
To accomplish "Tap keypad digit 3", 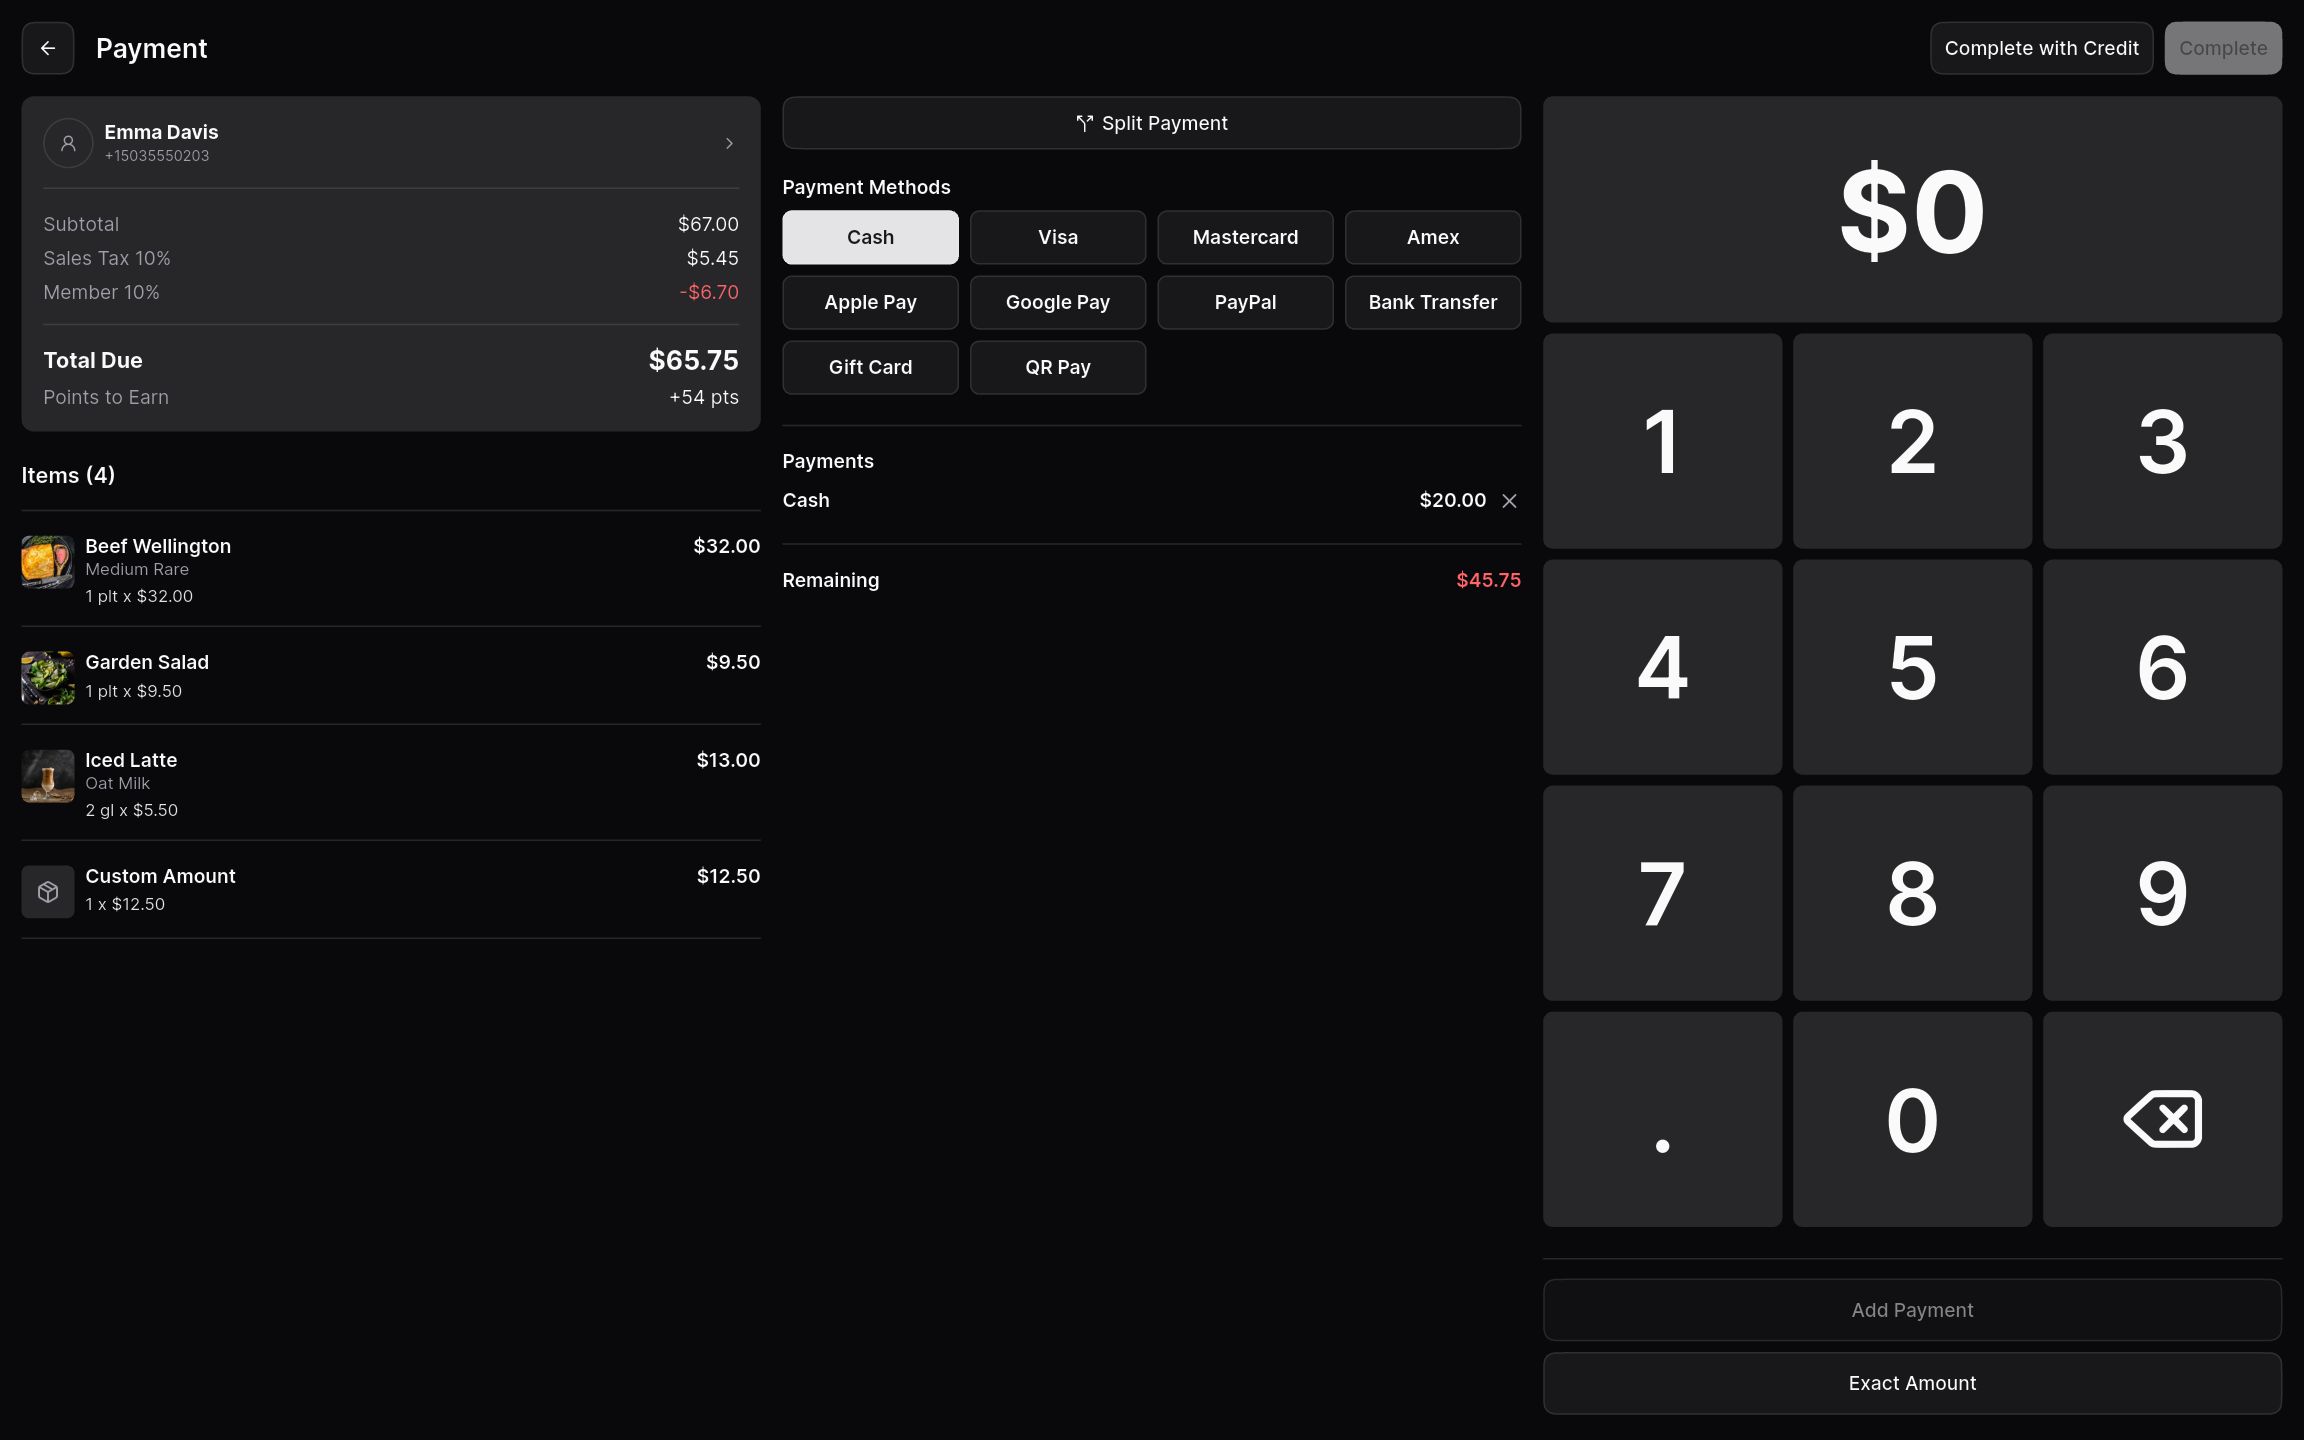I will pyautogui.click(x=2162, y=441).
